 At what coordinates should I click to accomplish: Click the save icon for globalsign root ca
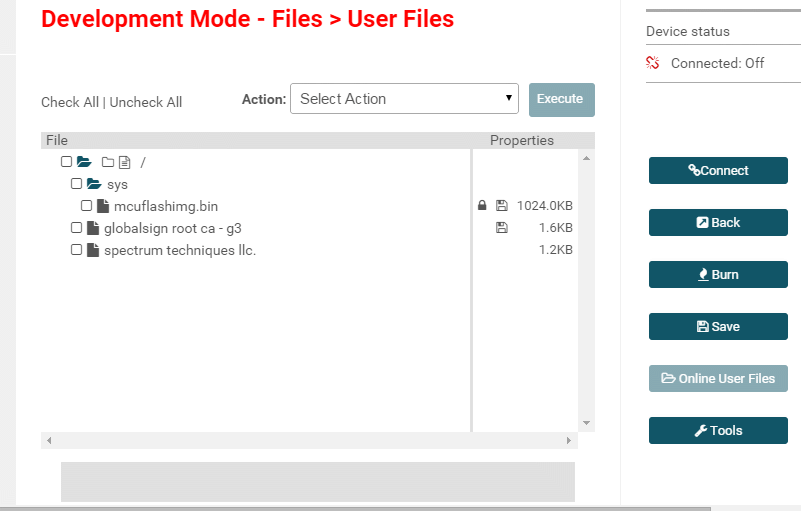(501, 228)
